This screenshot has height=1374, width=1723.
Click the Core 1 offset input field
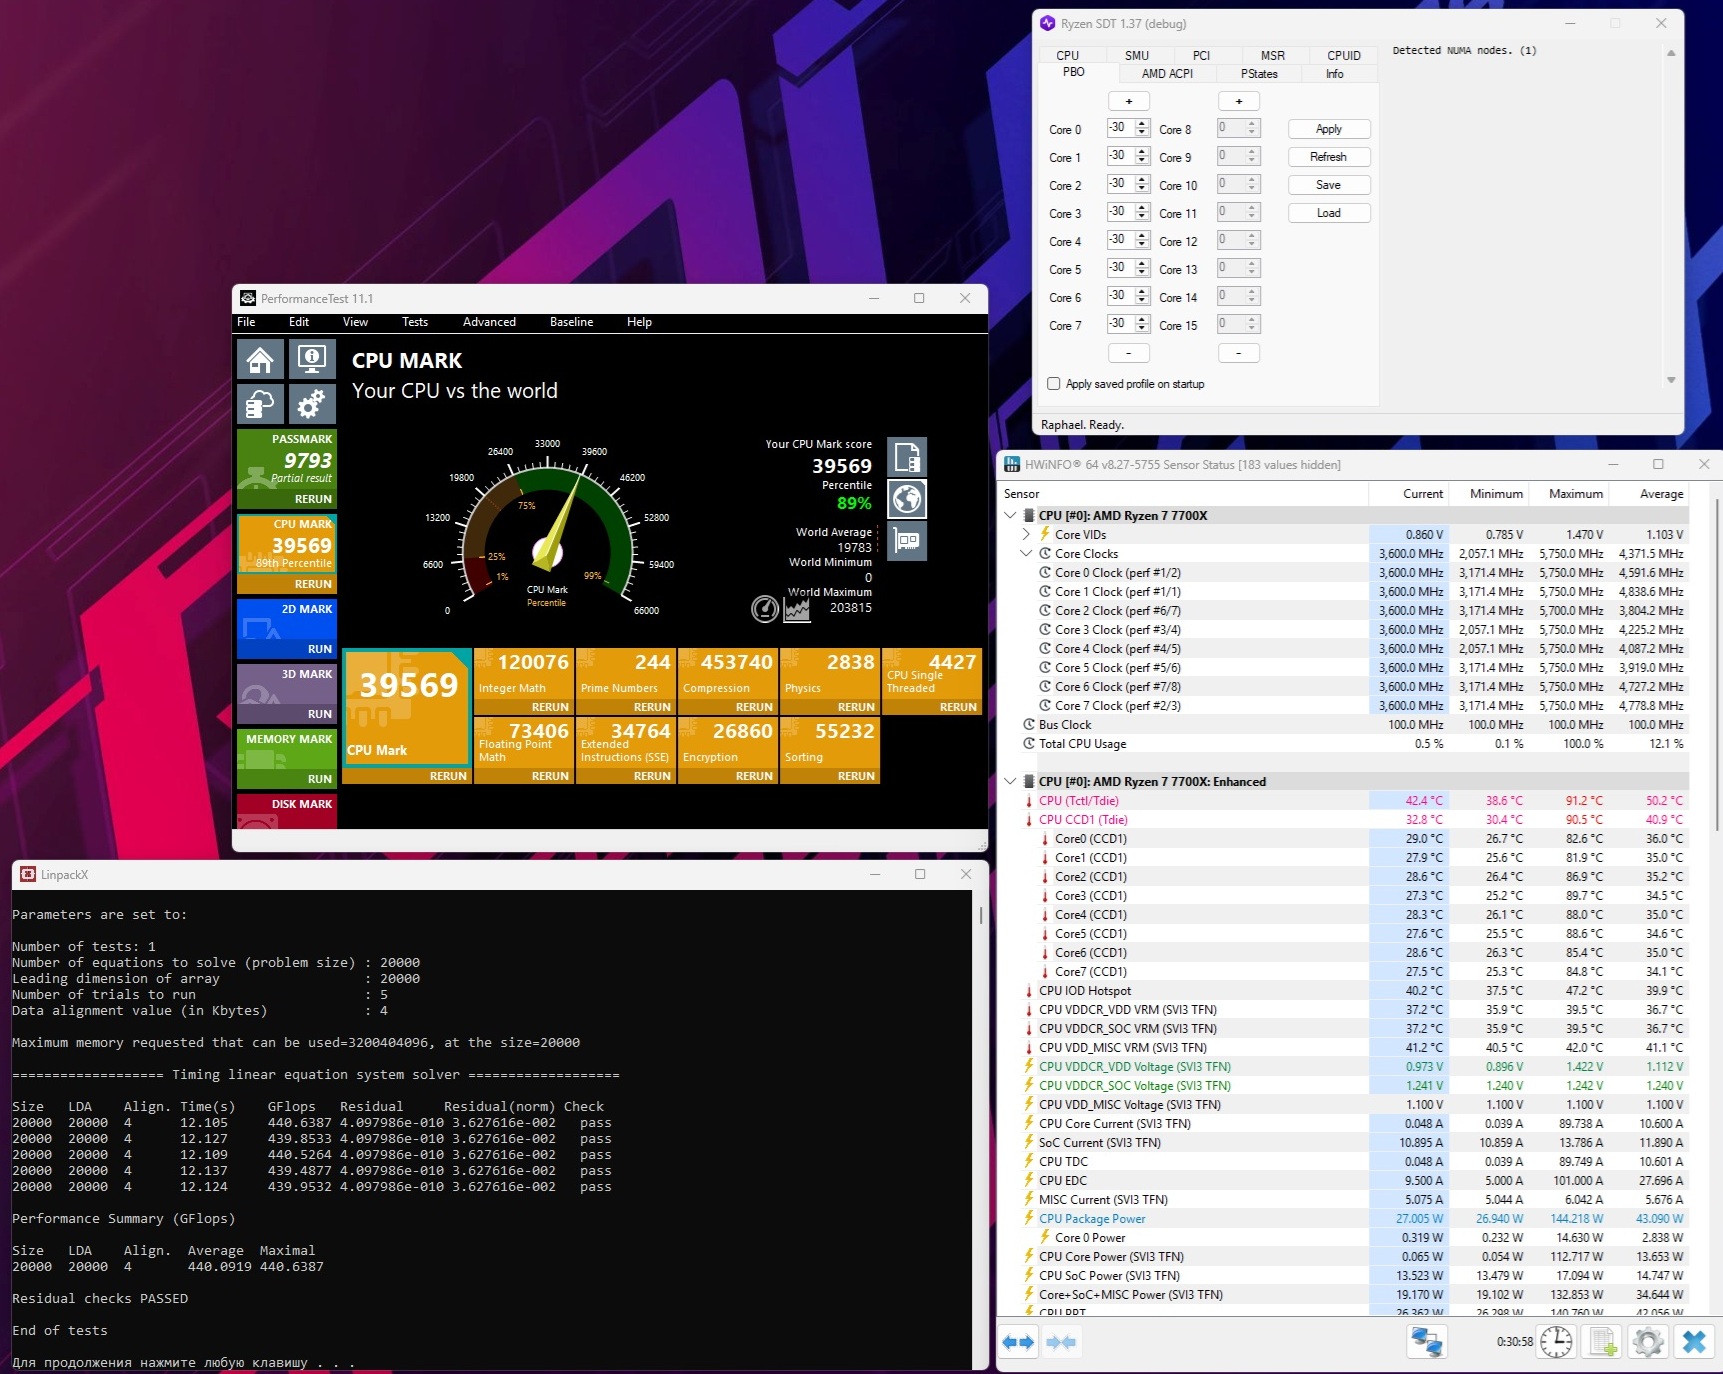click(x=1120, y=156)
